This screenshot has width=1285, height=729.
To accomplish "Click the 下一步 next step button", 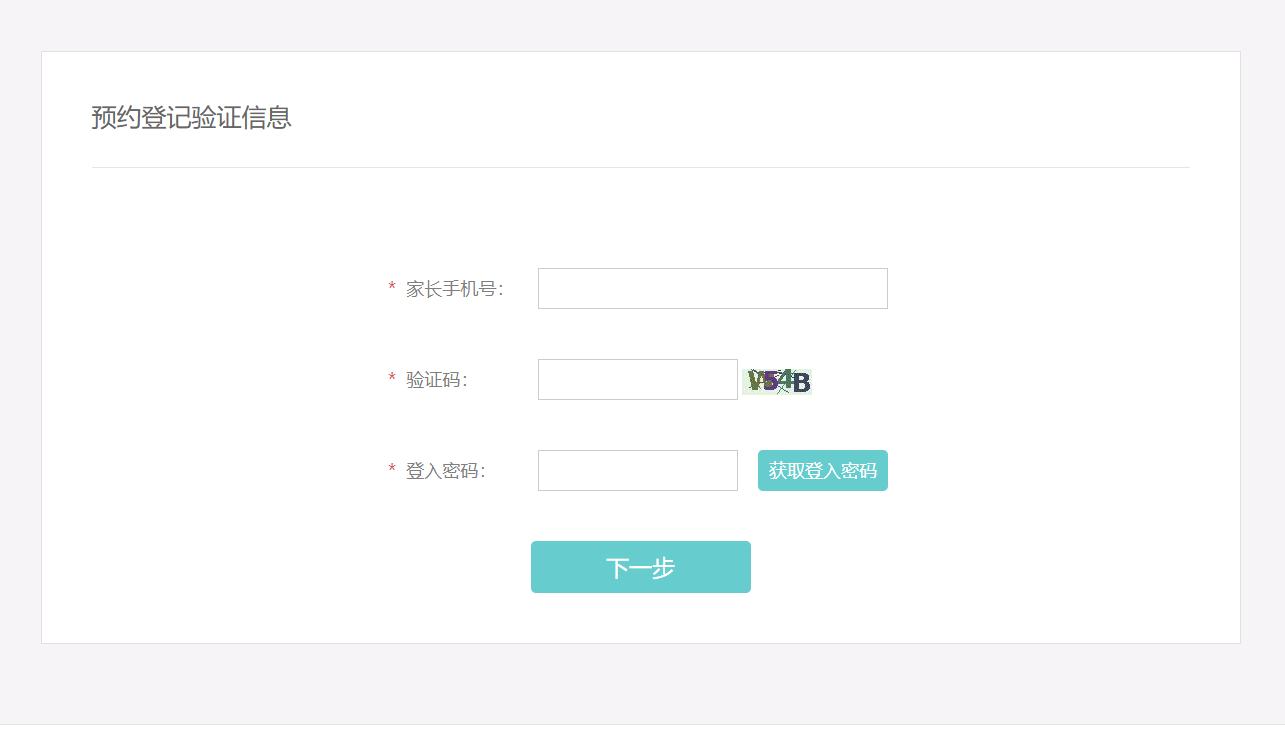I will tap(641, 567).
